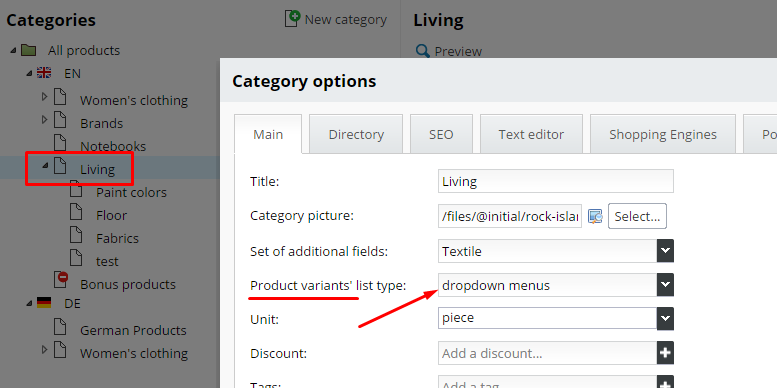Image resolution: width=777 pixels, height=388 pixels.
Task: Click the Add a discount input field
Action: (x=548, y=353)
